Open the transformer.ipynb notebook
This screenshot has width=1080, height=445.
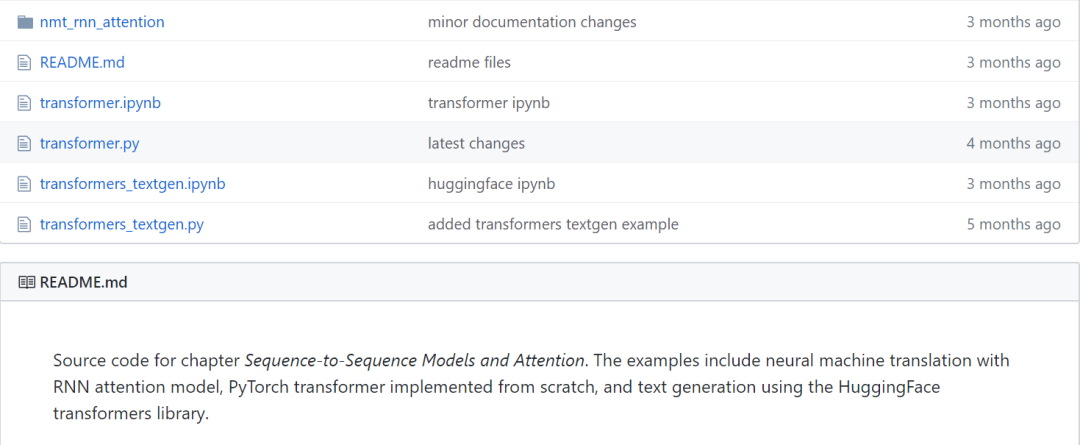pyautogui.click(x=100, y=103)
